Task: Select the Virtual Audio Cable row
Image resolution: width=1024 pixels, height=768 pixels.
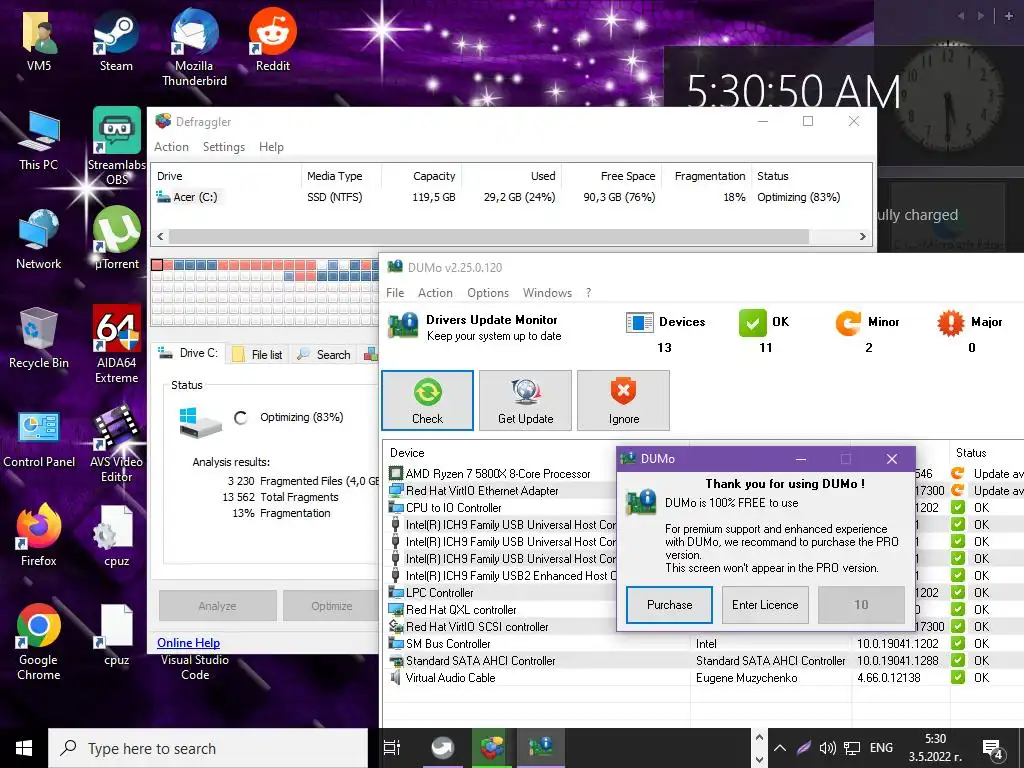Action: click(x=705, y=677)
